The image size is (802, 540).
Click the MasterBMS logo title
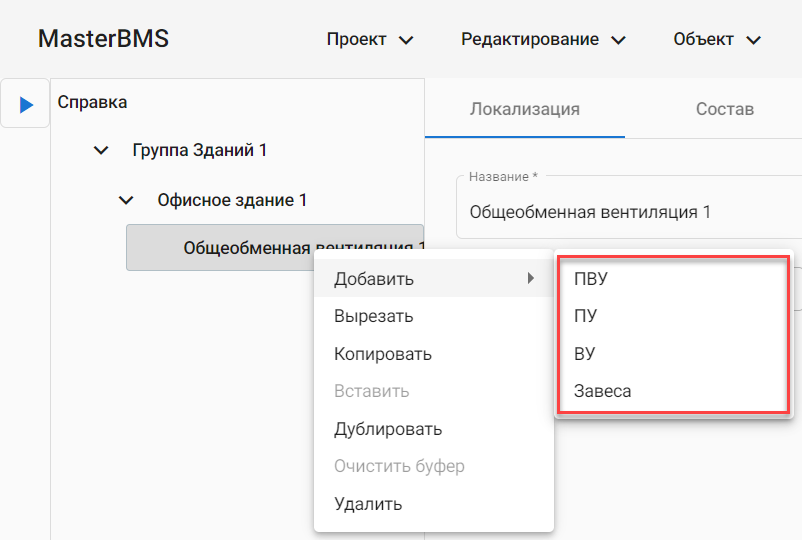(x=103, y=40)
